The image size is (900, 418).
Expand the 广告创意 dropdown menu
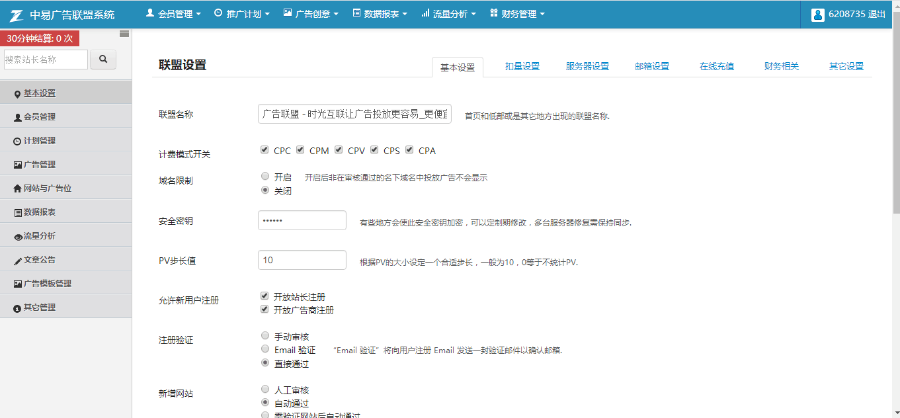click(x=311, y=14)
